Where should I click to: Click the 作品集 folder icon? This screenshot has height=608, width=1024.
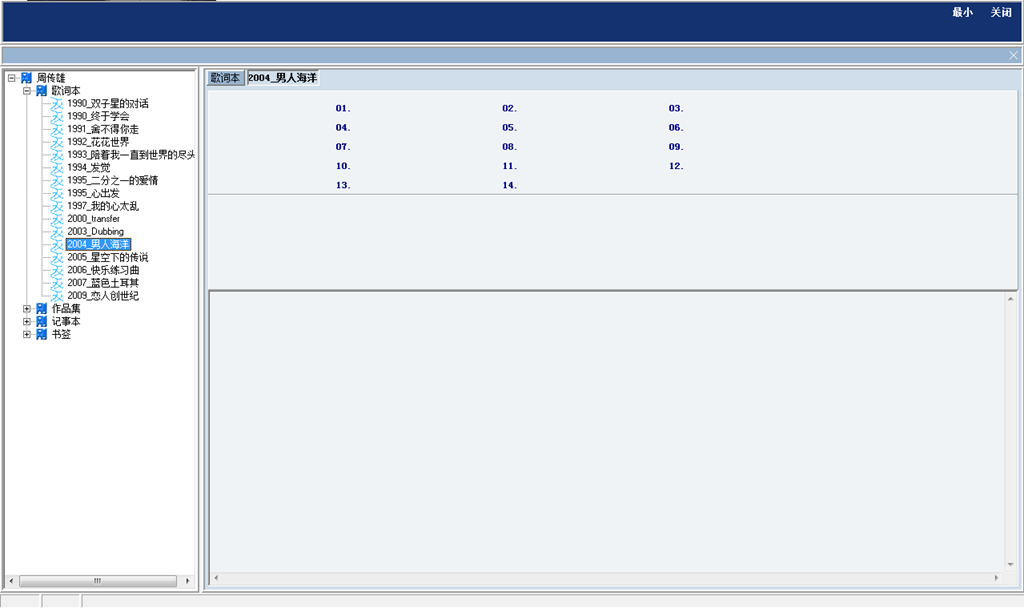42,308
